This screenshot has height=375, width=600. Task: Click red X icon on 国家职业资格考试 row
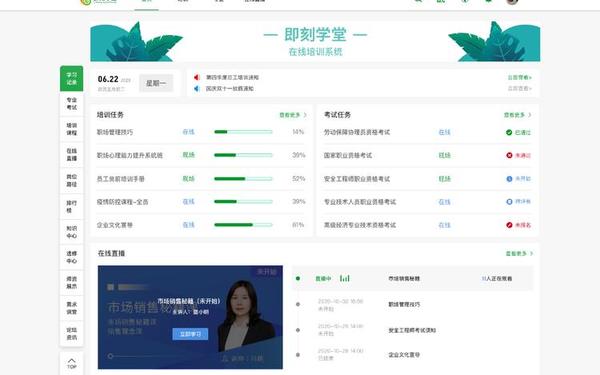tap(509, 155)
